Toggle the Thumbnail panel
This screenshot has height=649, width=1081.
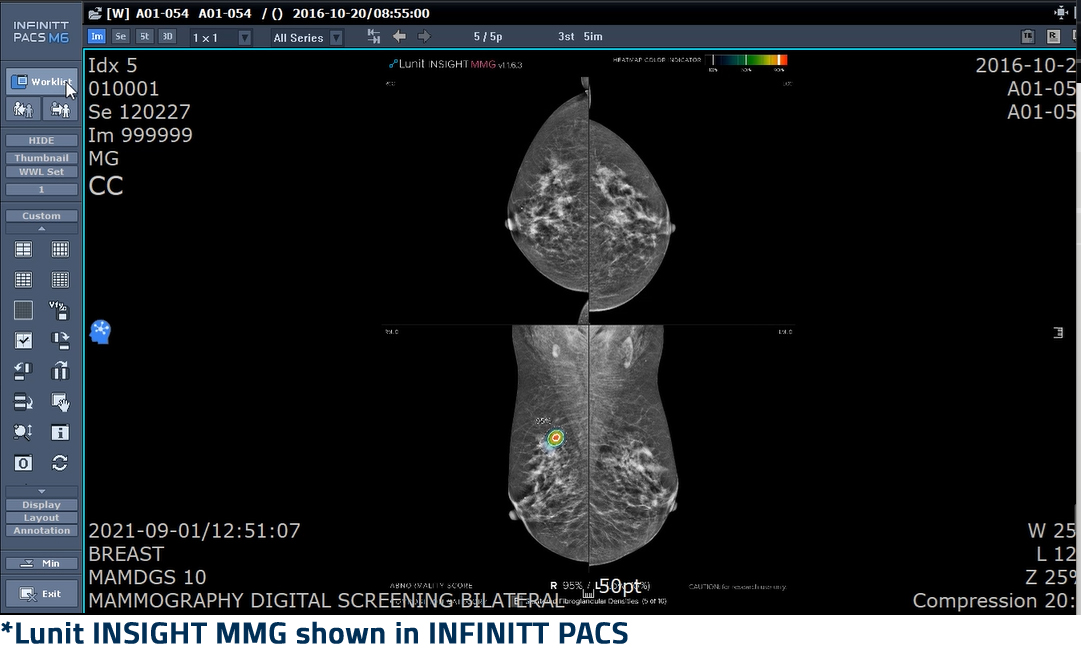click(x=41, y=158)
